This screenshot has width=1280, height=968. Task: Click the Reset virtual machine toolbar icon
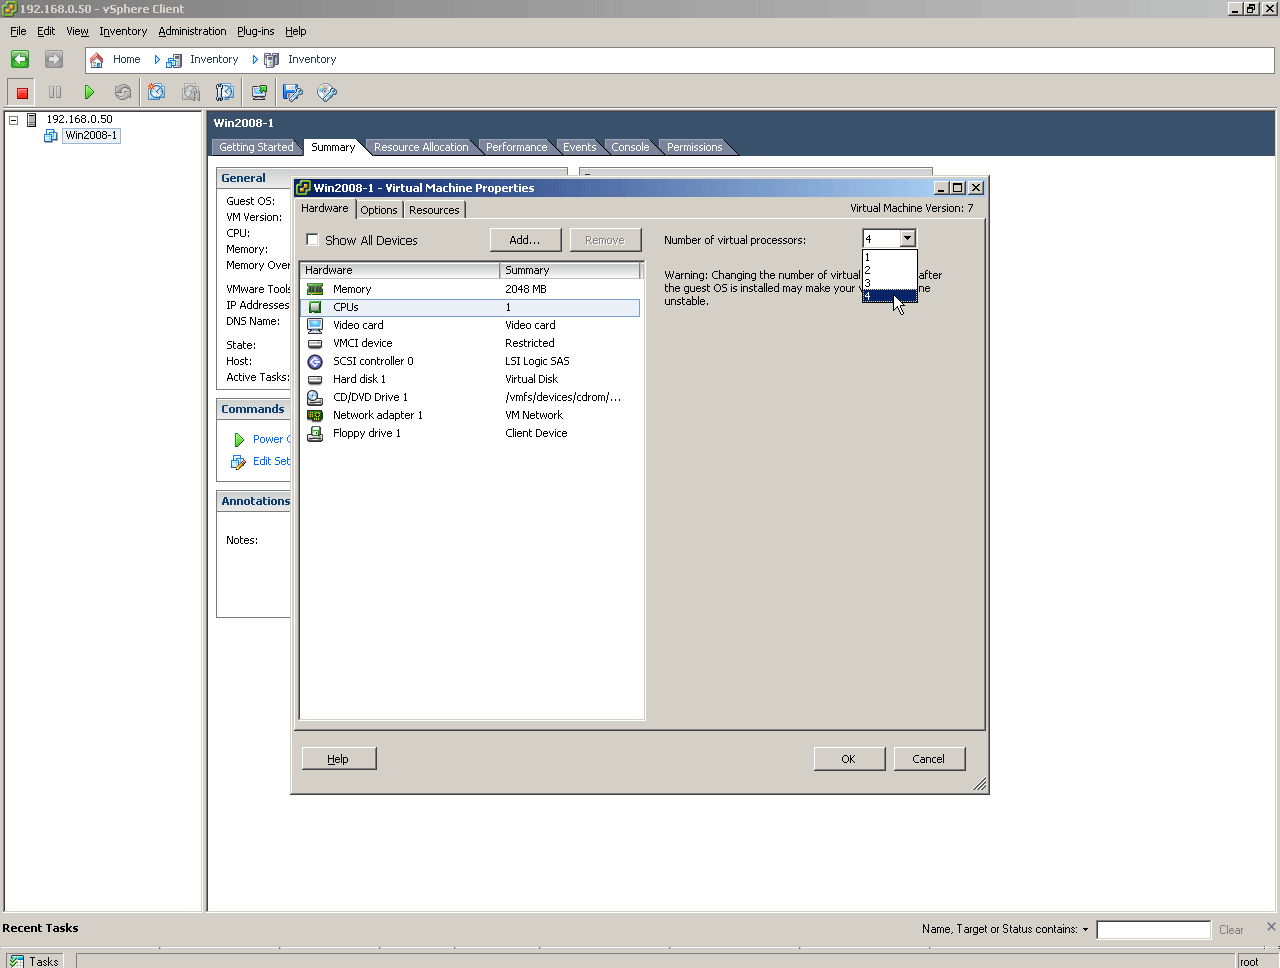123,93
